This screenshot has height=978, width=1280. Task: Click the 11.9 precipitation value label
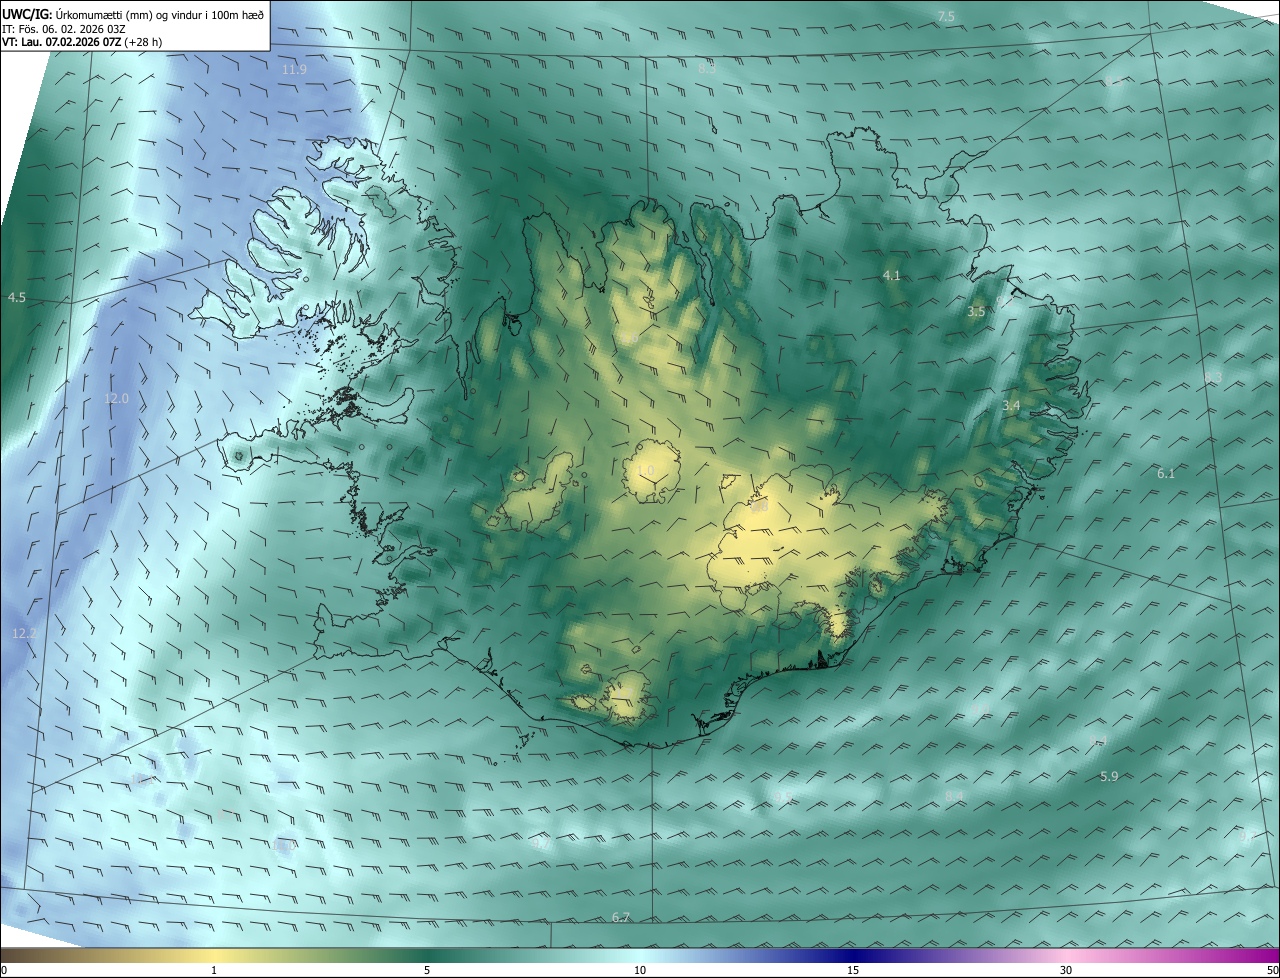[x=294, y=69]
